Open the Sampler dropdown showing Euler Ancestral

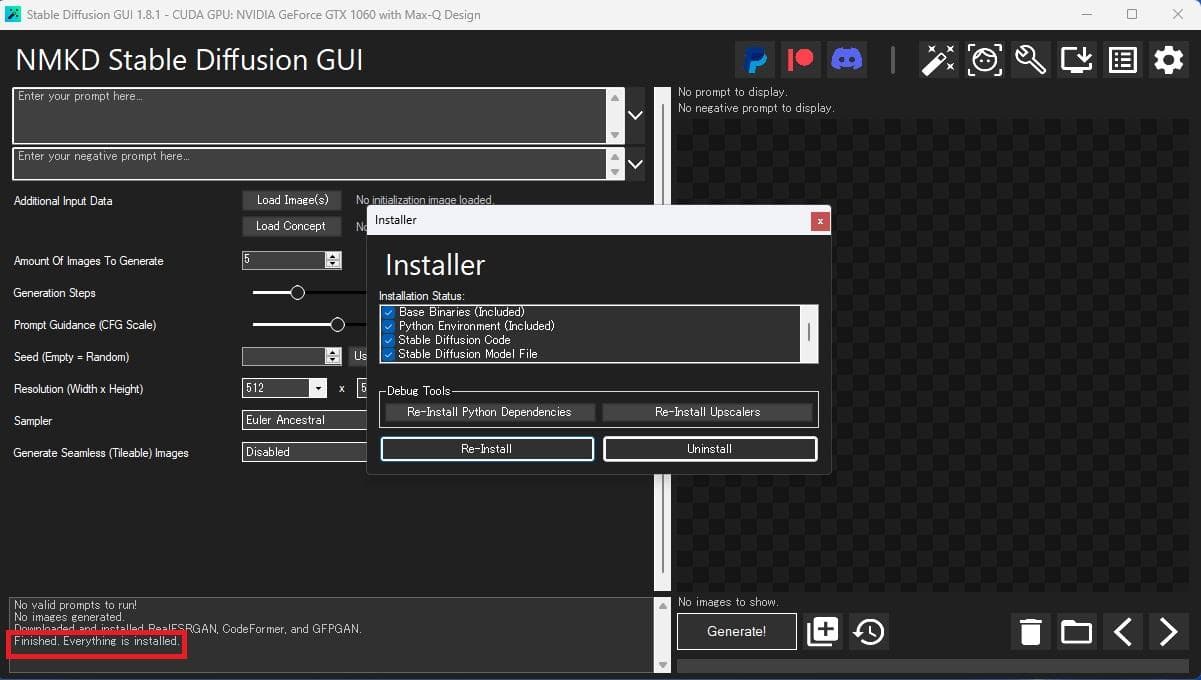click(x=305, y=420)
